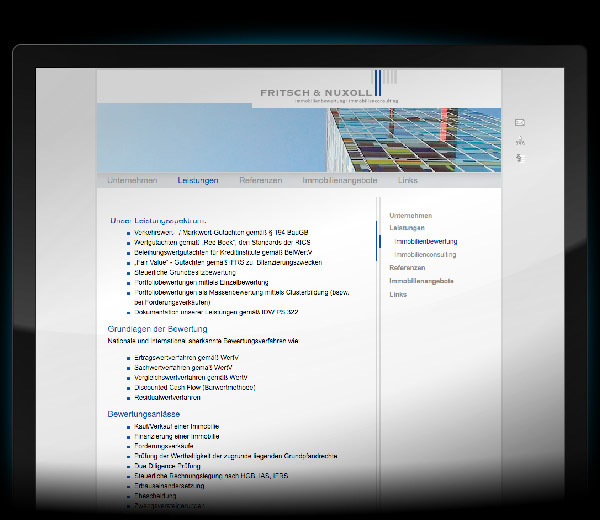The width and height of the screenshot is (600, 520).
Task: Click the 'Discounted Cash Flow' list item
Action: pos(194,387)
